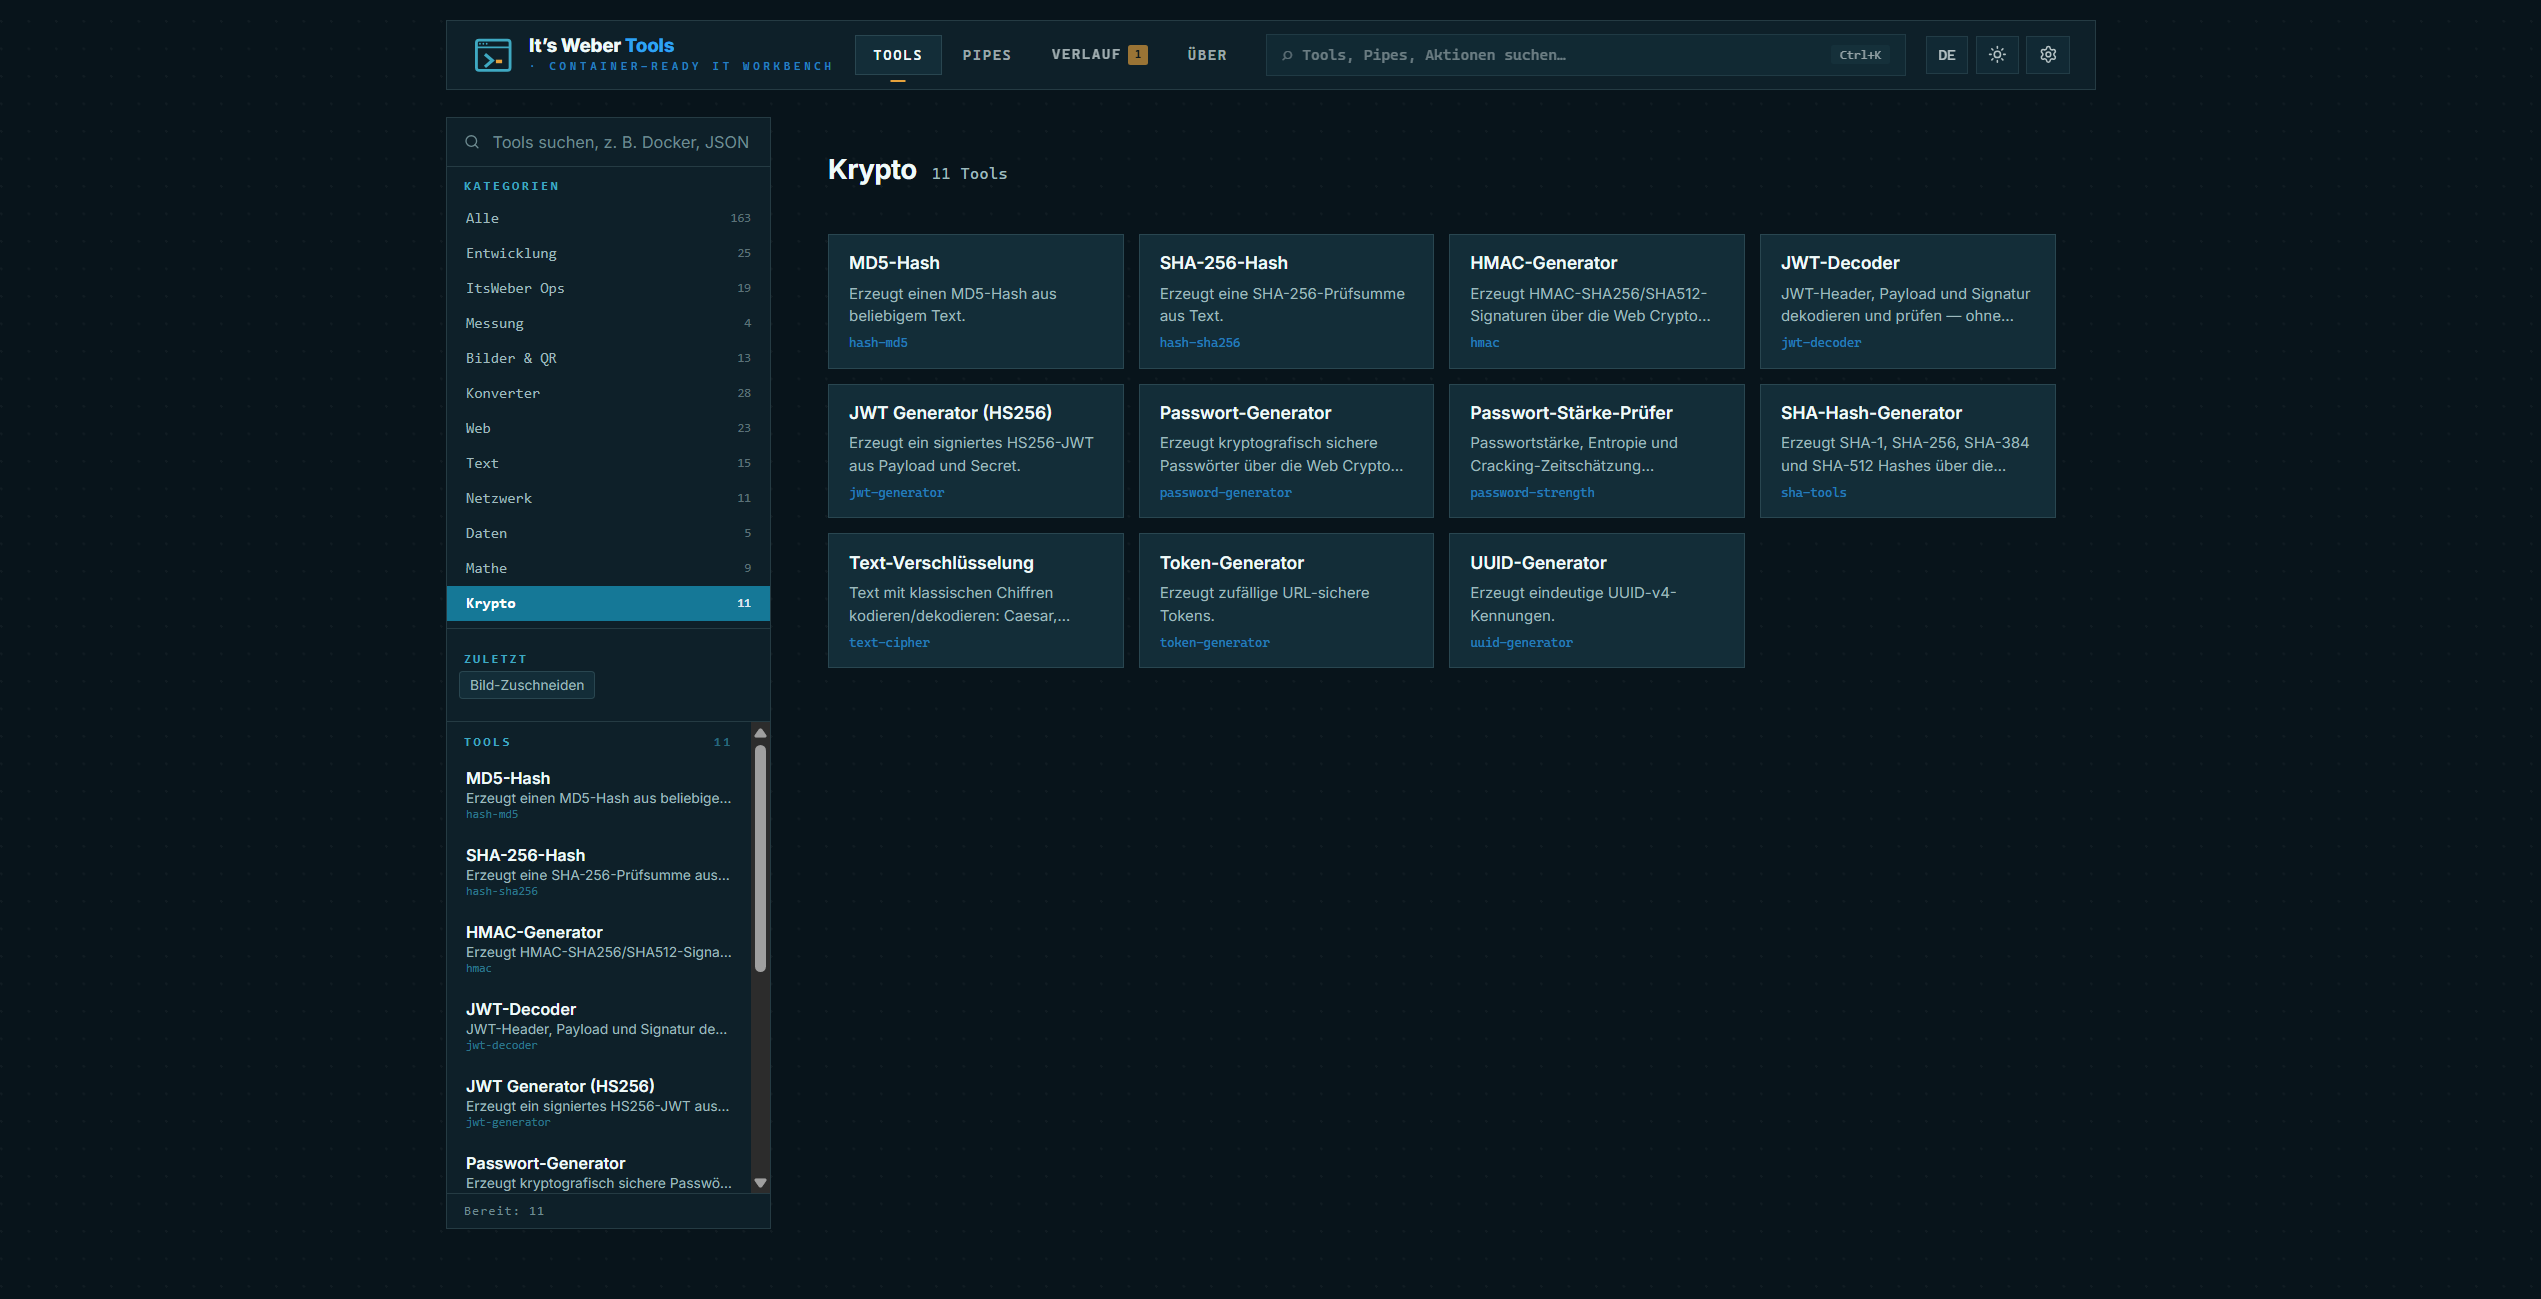Viewport: 2541px width, 1299px height.
Task: Click the tools list scrollbar up arrow
Action: [760, 733]
